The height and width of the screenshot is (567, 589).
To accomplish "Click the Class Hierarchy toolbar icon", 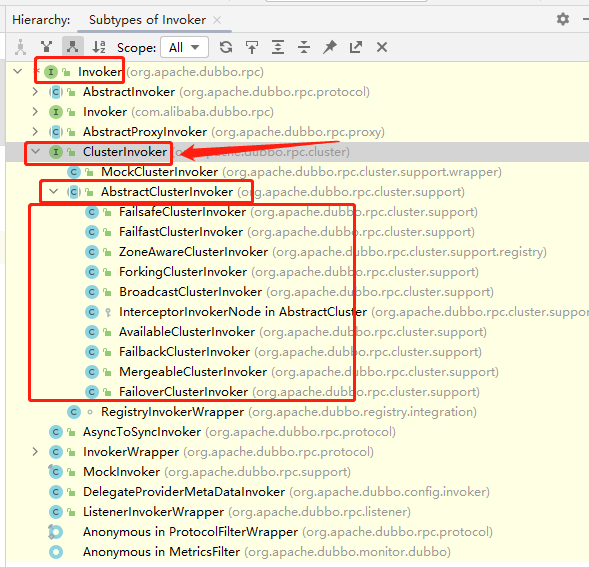I will [x=21, y=47].
